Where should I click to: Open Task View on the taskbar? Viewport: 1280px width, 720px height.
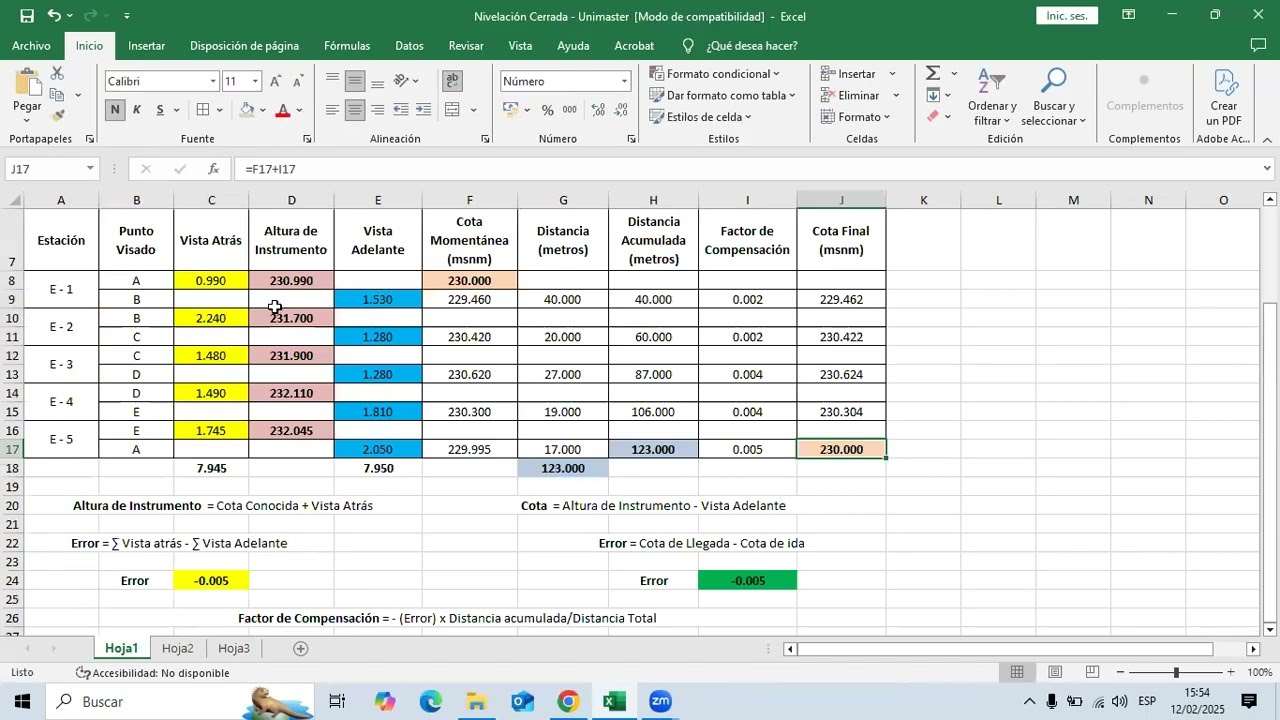click(337, 702)
